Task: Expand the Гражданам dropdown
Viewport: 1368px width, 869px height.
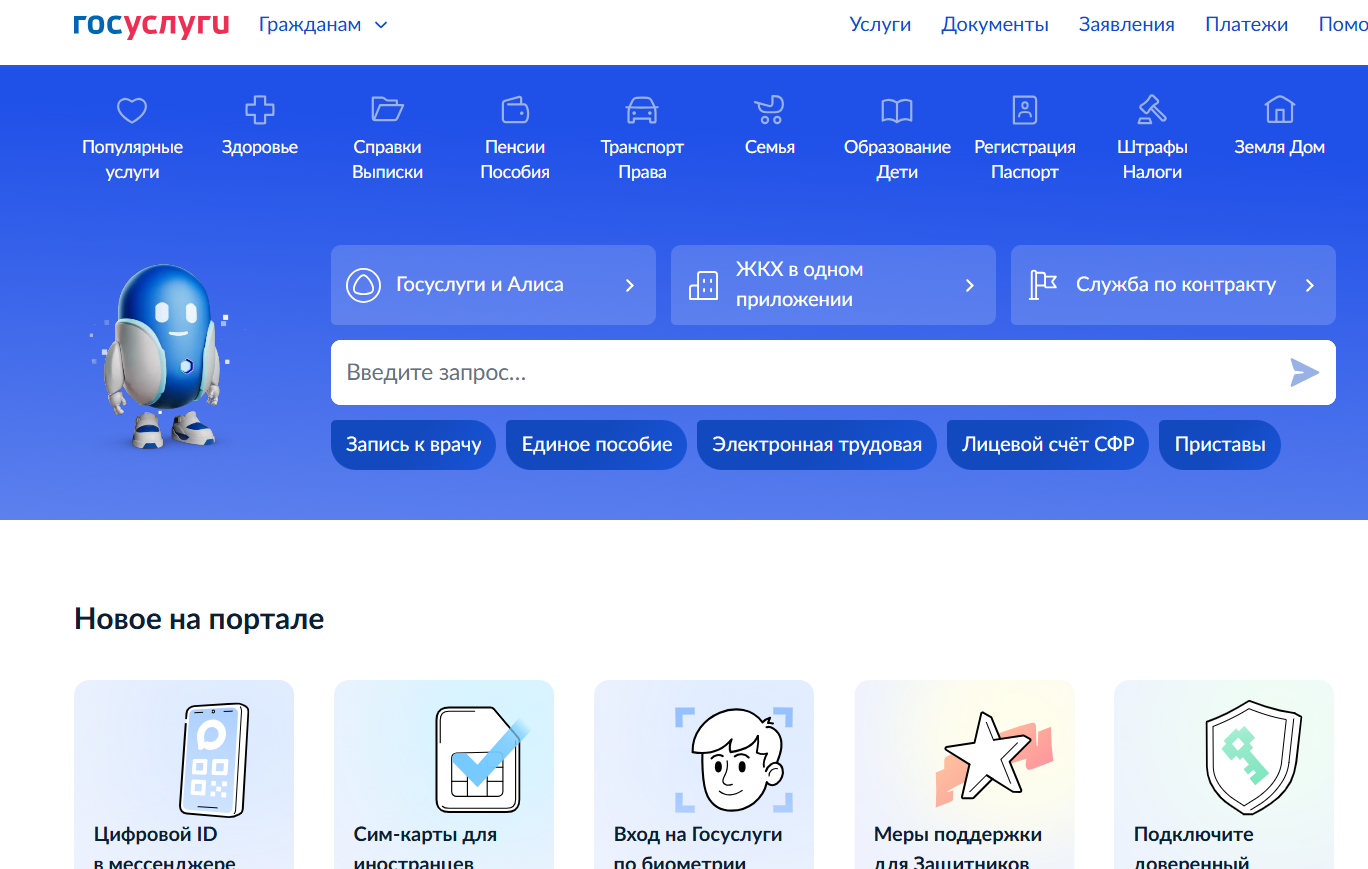Action: [323, 25]
